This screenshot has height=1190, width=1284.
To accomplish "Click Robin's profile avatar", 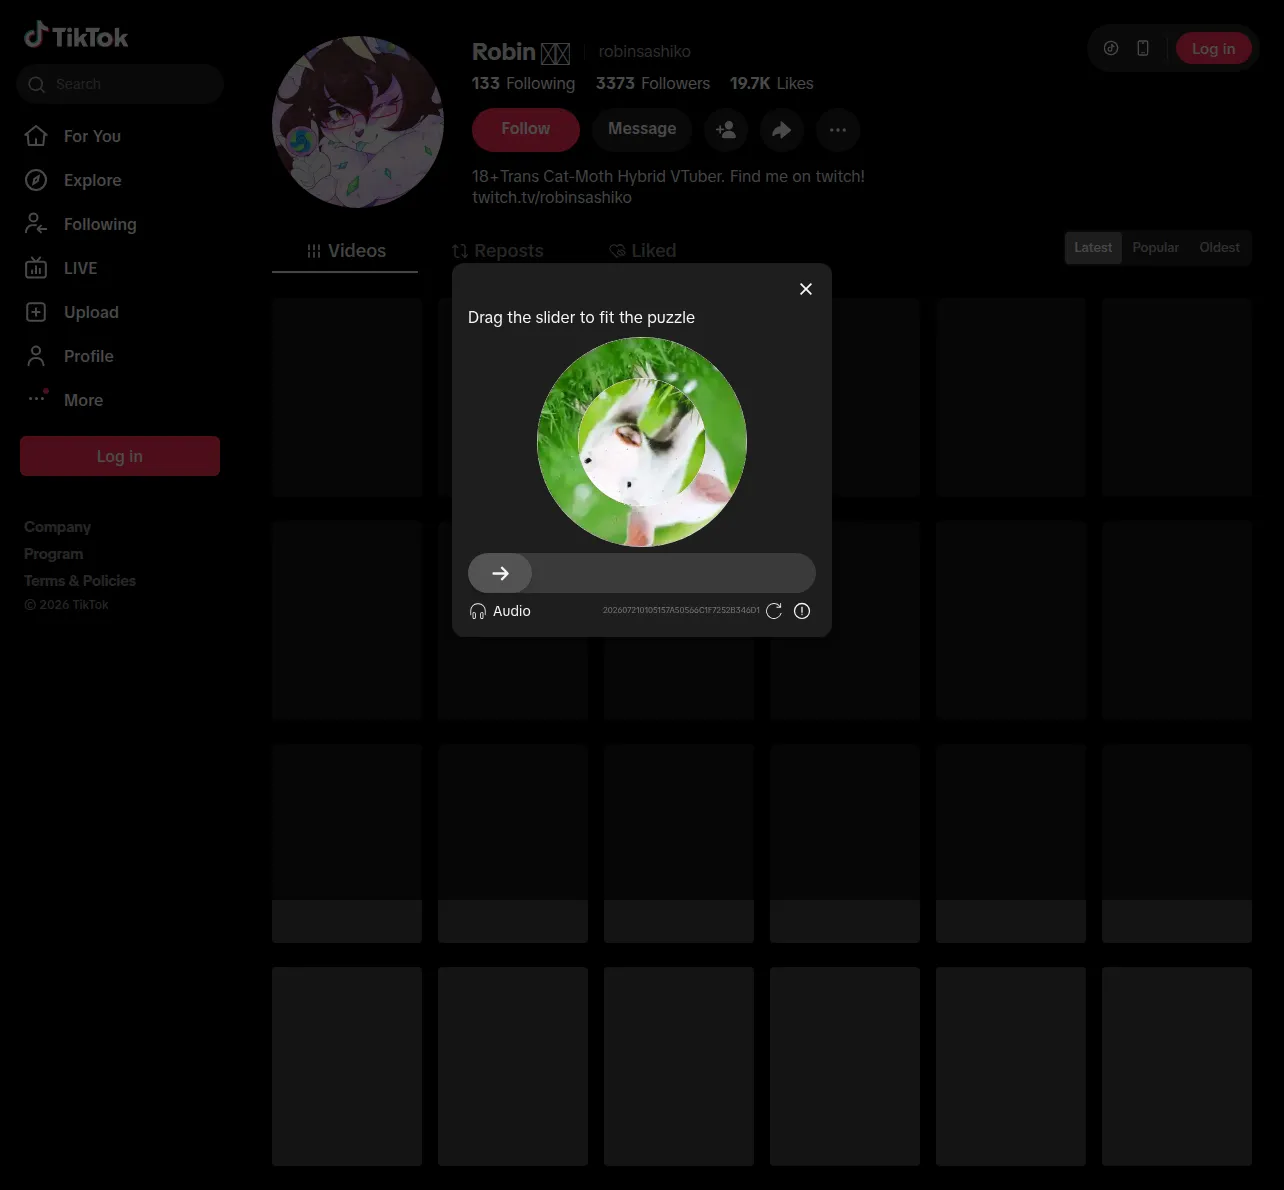I will (358, 122).
